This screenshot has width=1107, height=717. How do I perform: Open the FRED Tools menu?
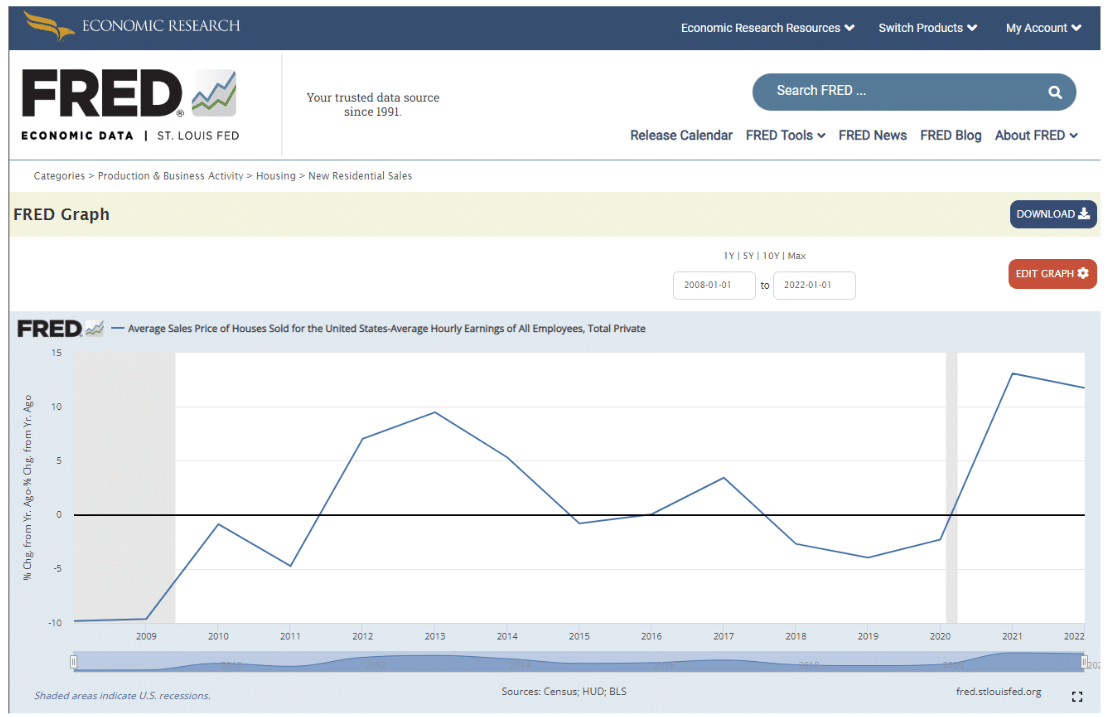785,135
